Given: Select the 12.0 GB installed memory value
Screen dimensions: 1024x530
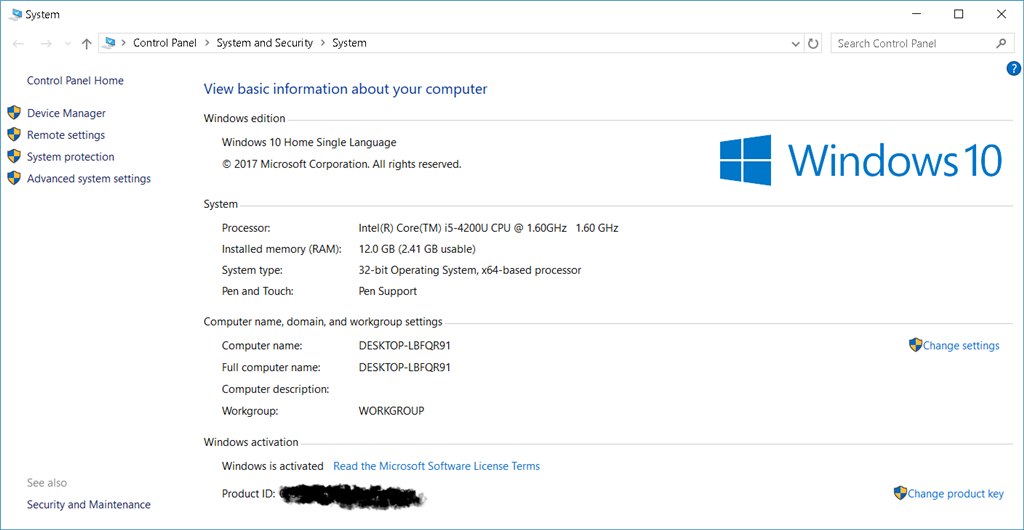Looking at the screenshot, I should tap(417, 249).
